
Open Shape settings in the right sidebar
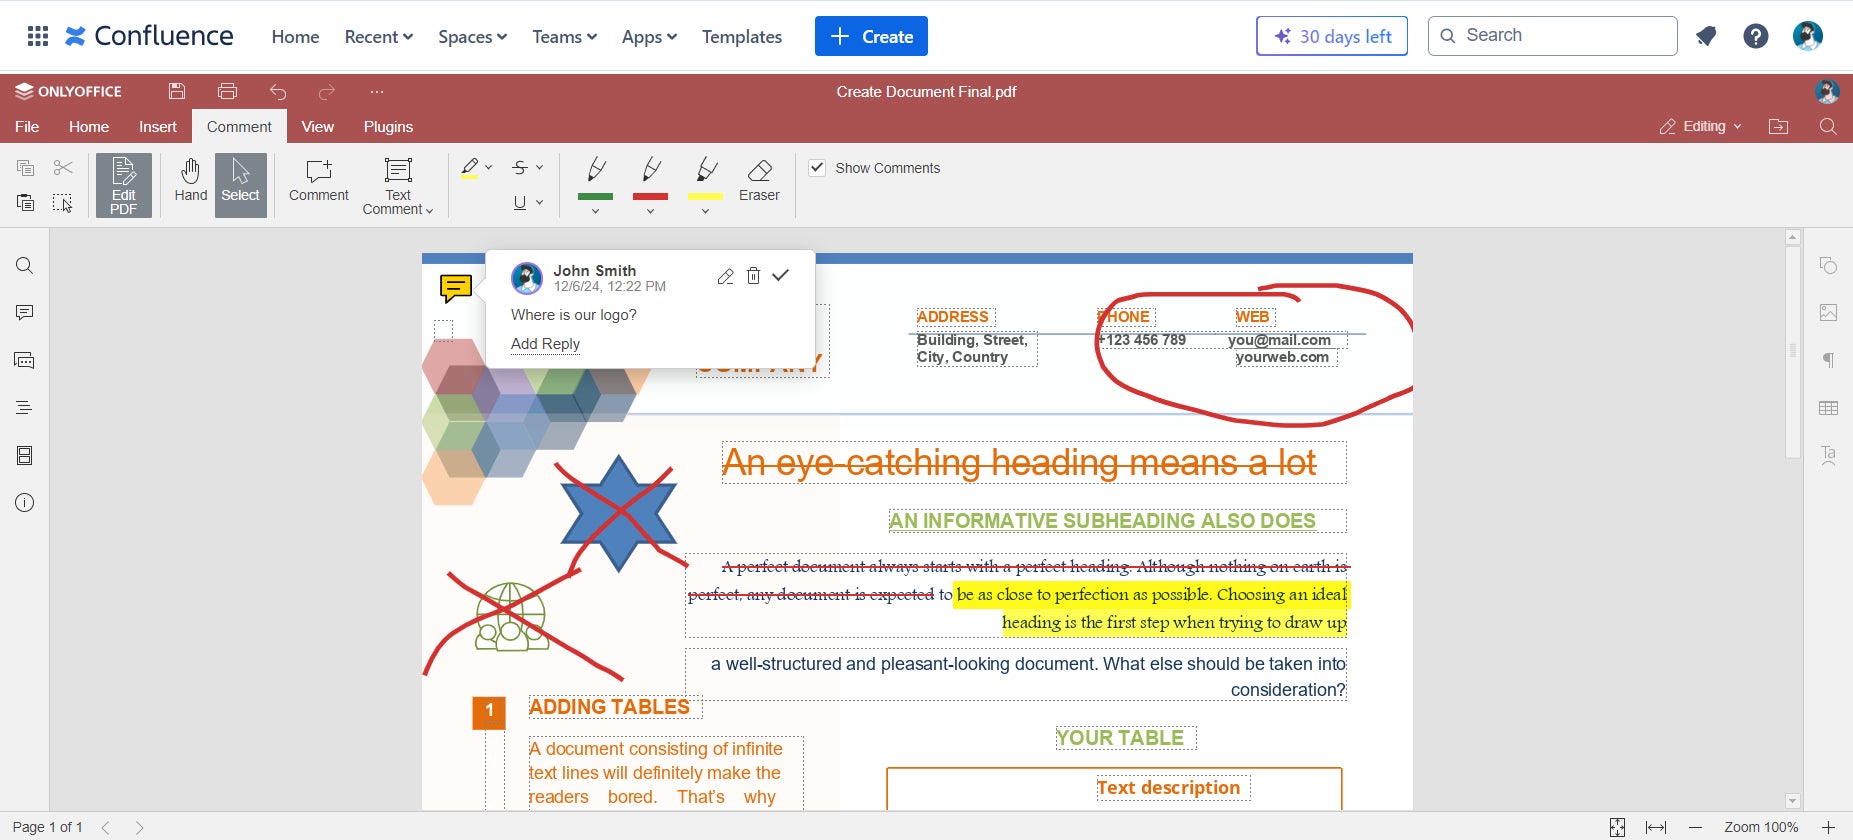point(1828,265)
